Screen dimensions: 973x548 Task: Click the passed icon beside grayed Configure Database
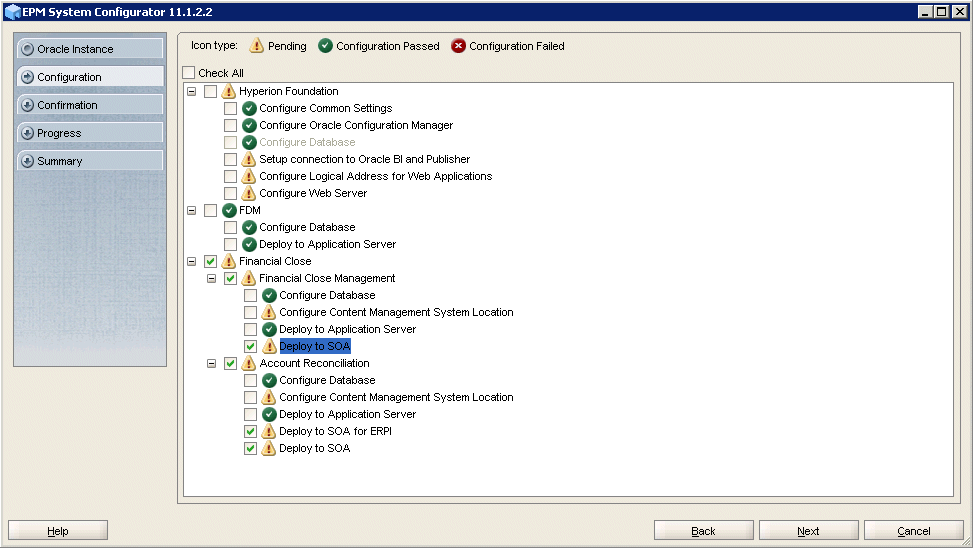coord(249,142)
